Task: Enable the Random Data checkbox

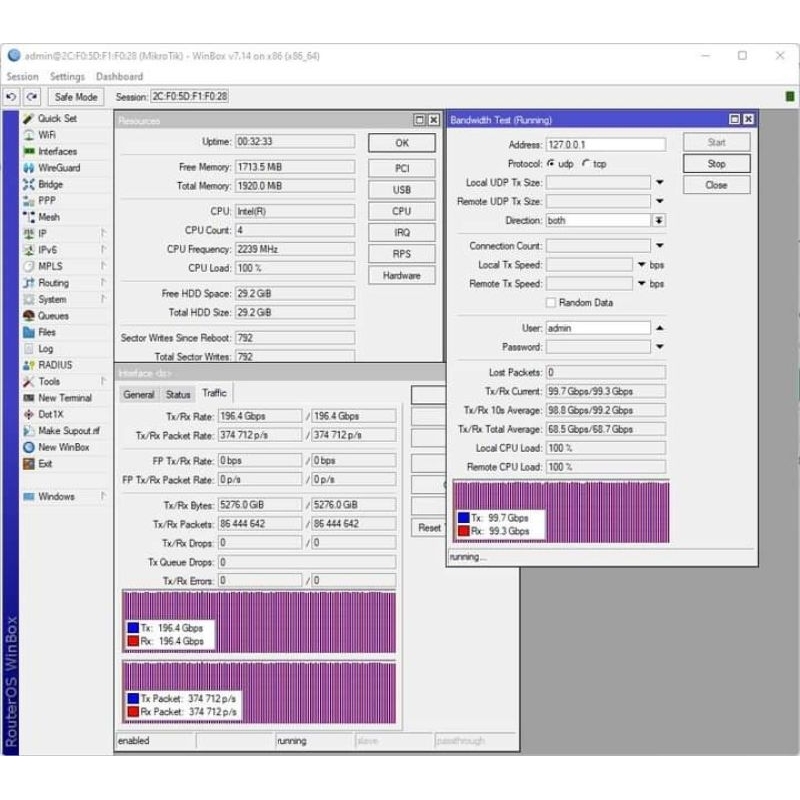Action: pyautogui.click(x=551, y=303)
